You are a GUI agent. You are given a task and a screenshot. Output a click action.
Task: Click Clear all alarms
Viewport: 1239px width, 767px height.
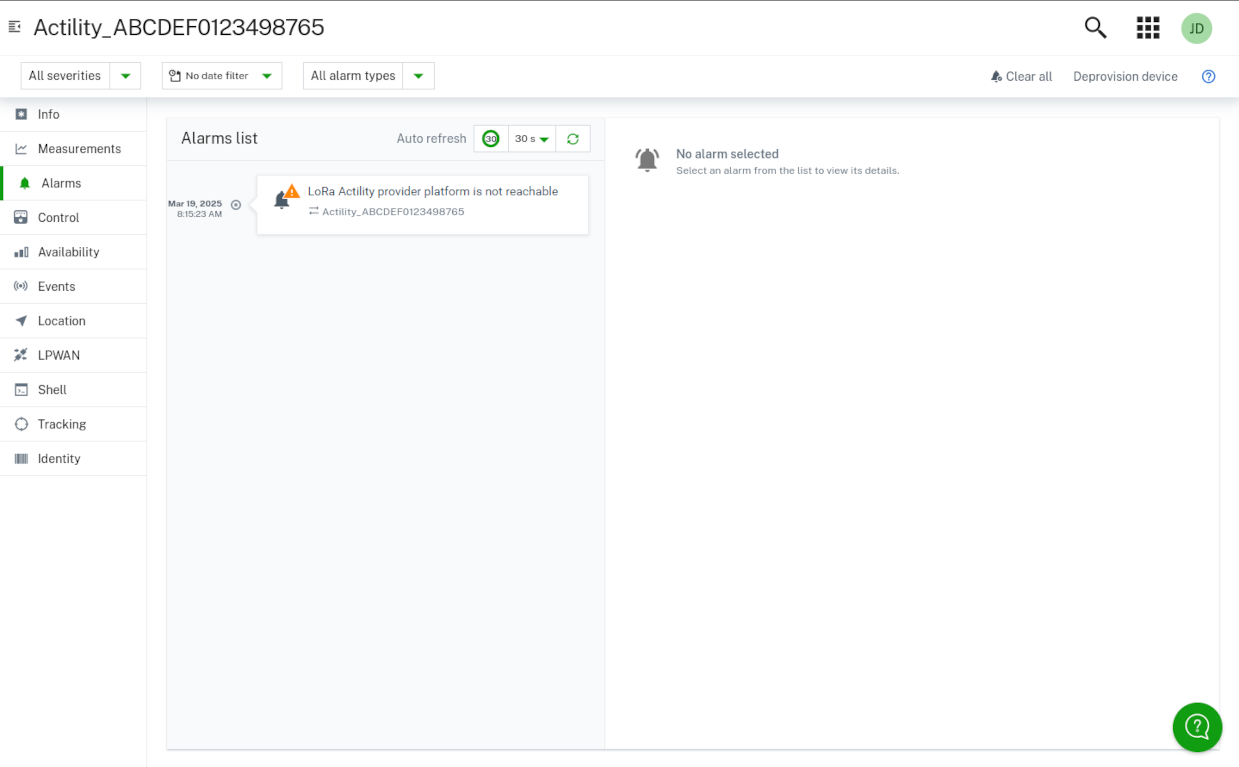tap(1021, 76)
